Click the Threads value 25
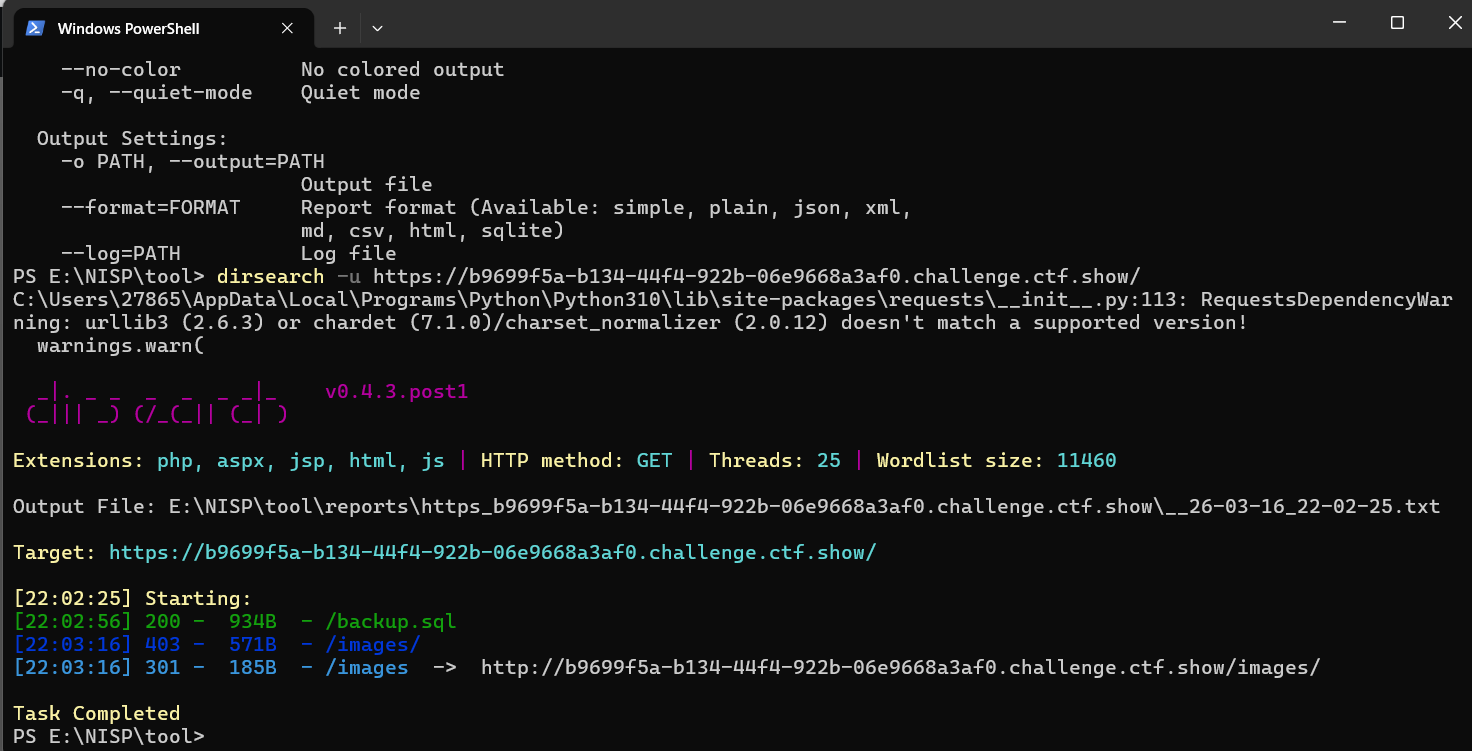Viewport: 1472px width, 751px height. pyautogui.click(x=828, y=460)
